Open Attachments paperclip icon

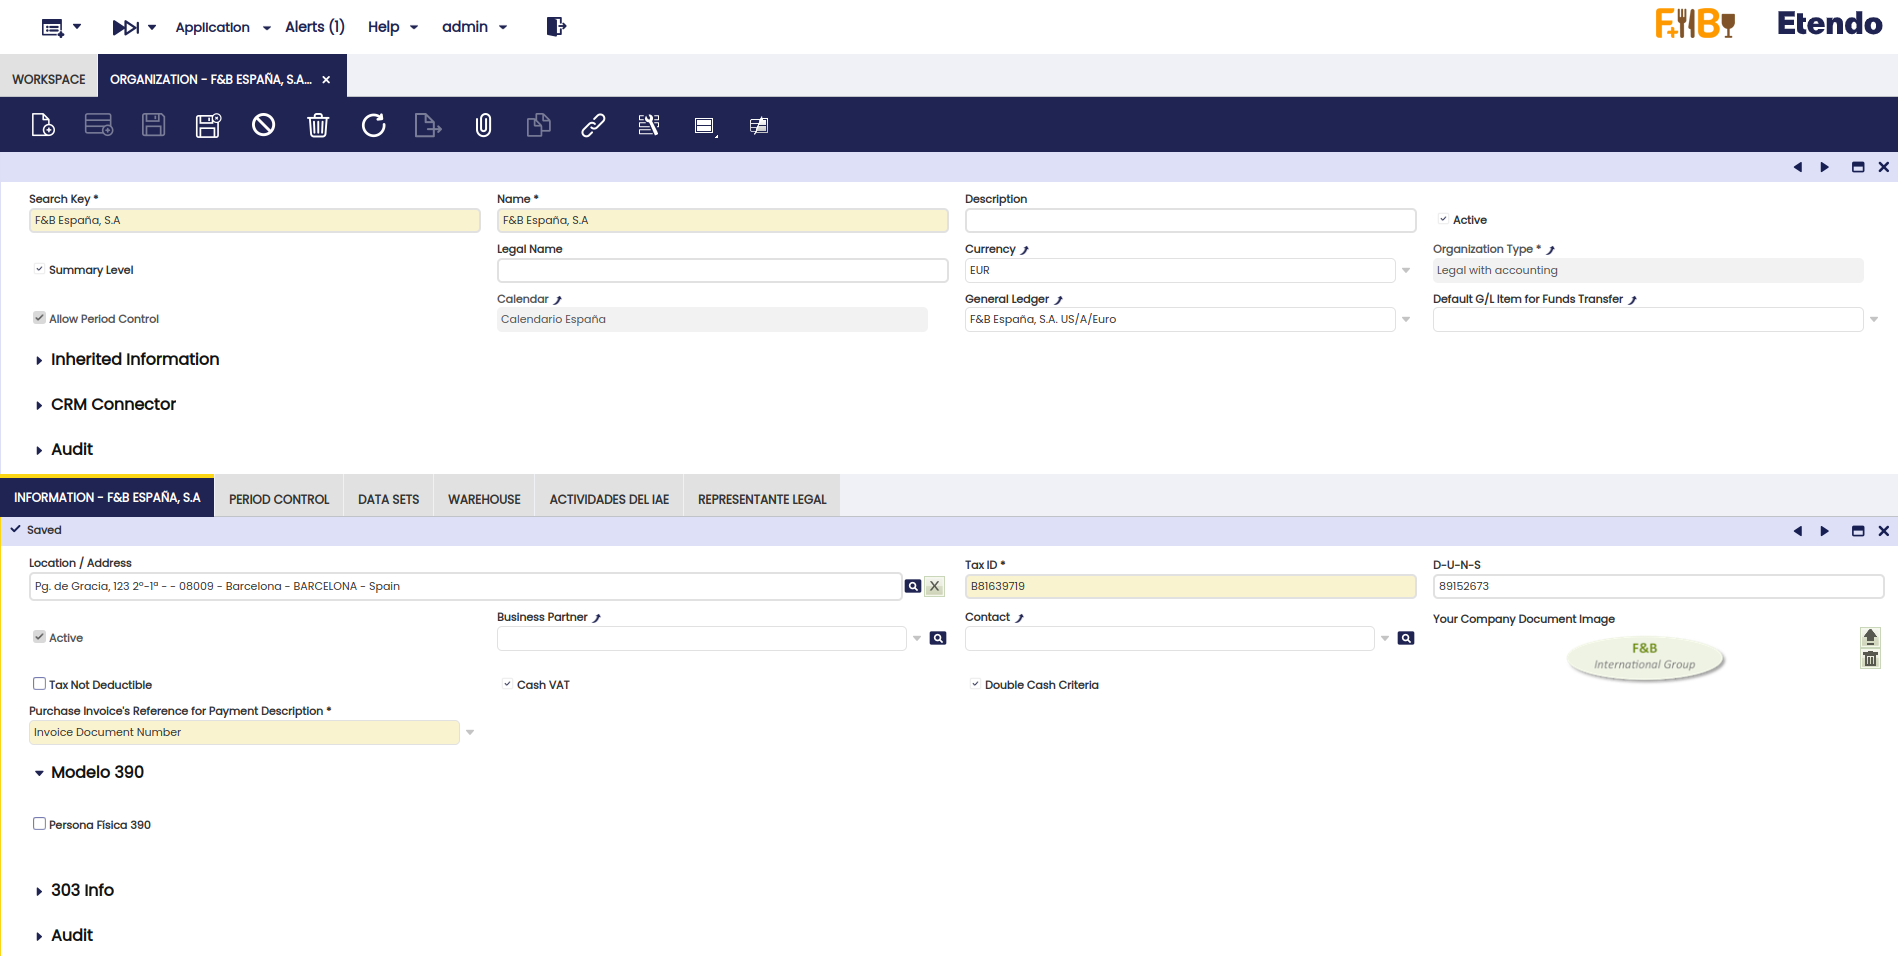click(x=483, y=125)
